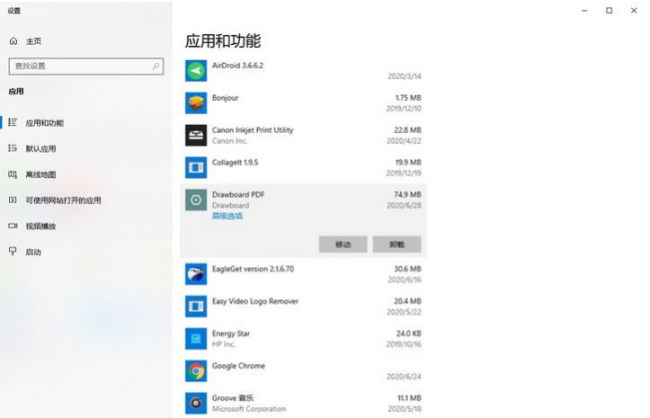
Task: Select EagleGet version 2.1.6.70 name
Action: click(253, 269)
